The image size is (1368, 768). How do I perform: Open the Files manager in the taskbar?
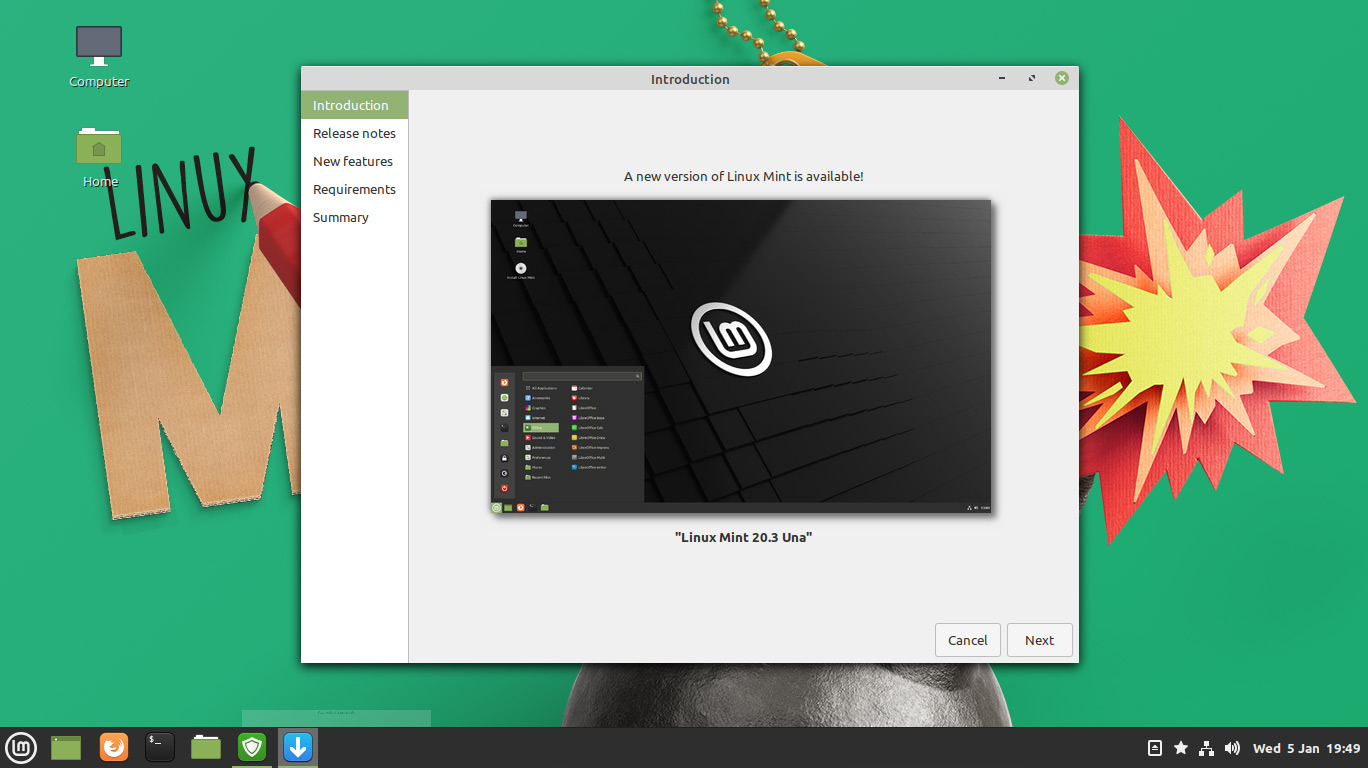click(206, 747)
